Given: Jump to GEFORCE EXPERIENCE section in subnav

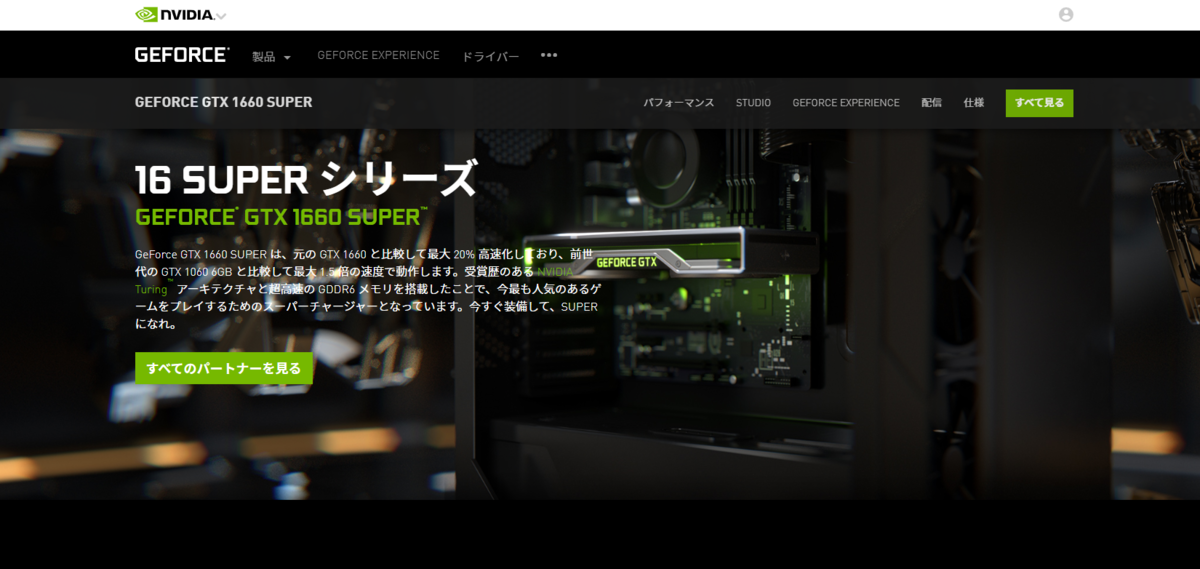Looking at the screenshot, I should 846,103.
